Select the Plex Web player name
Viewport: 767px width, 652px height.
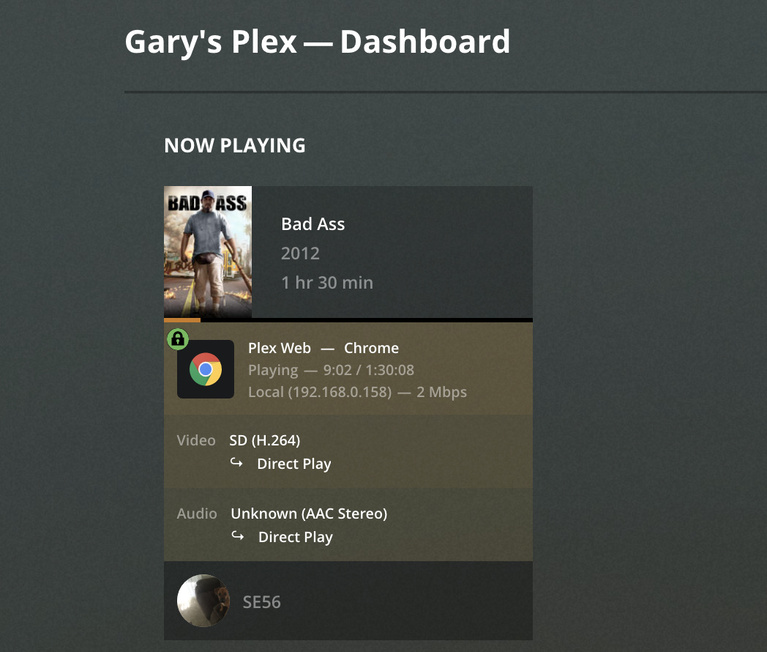click(x=279, y=348)
